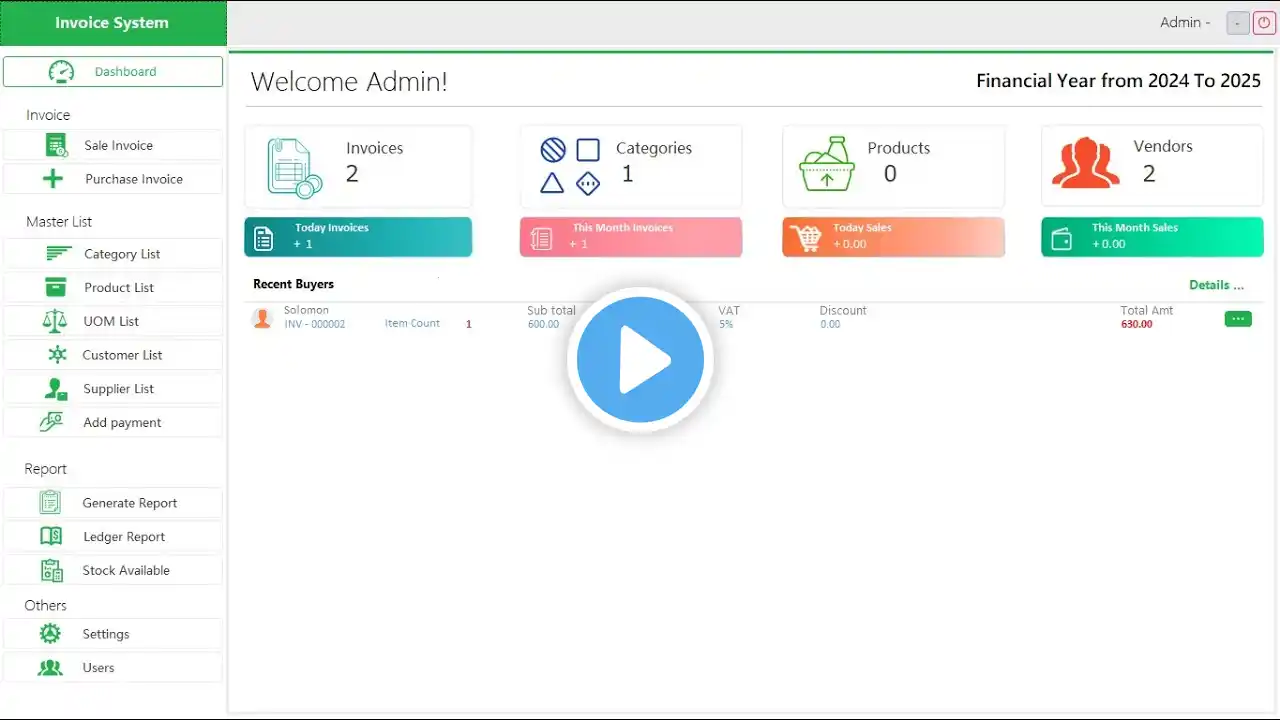Click the Total Amt value 630.00
This screenshot has width=1280, height=720.
(x=1136, y=324)
